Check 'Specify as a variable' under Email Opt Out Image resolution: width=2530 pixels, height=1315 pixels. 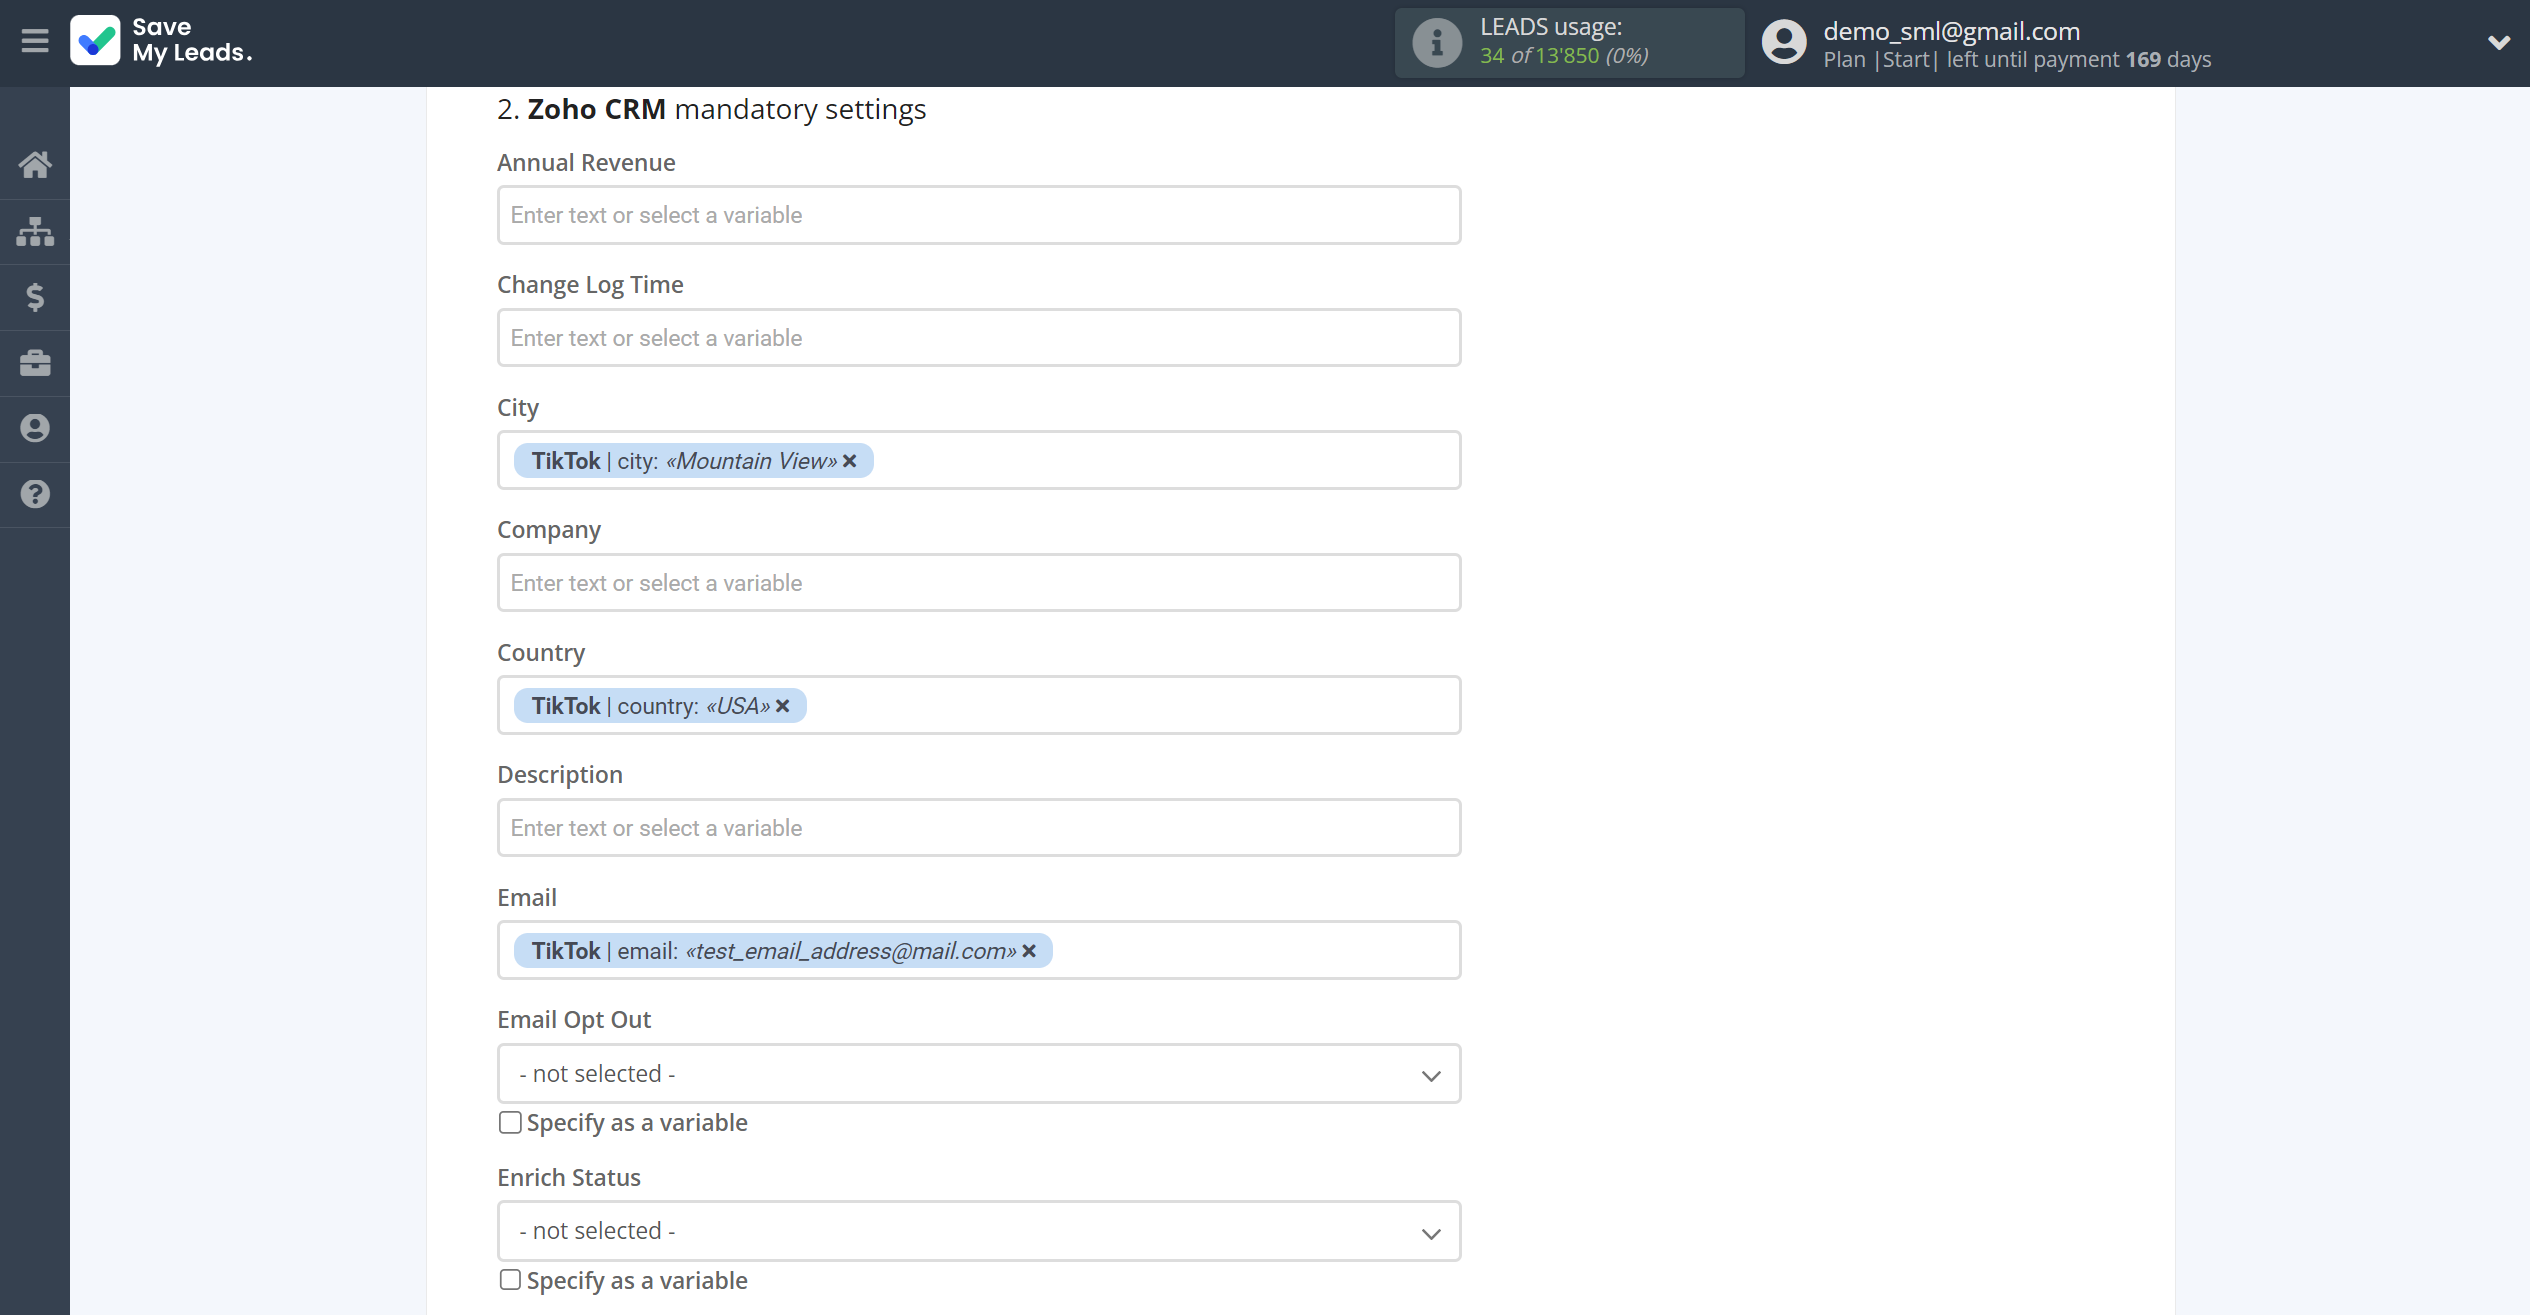click(510, 1123)
